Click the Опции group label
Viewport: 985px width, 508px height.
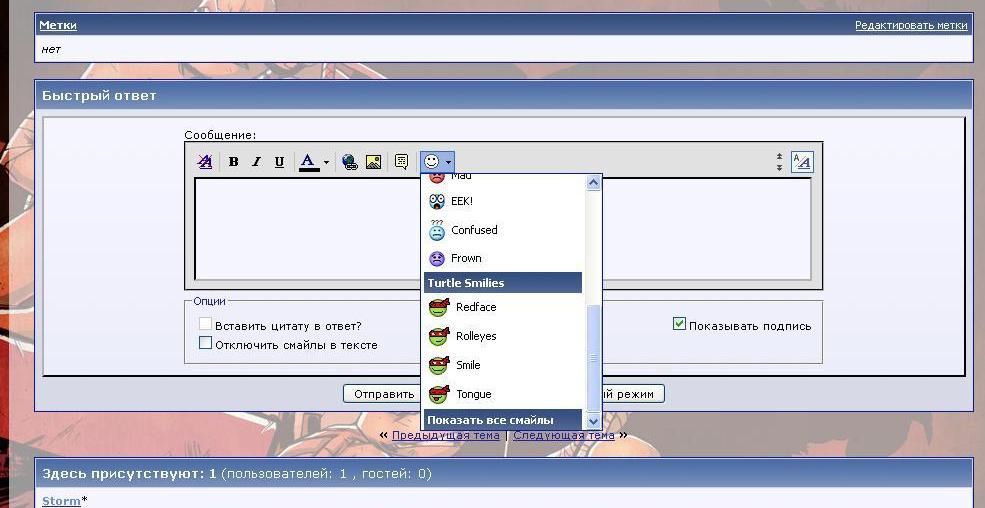click(x=209, y=301)
